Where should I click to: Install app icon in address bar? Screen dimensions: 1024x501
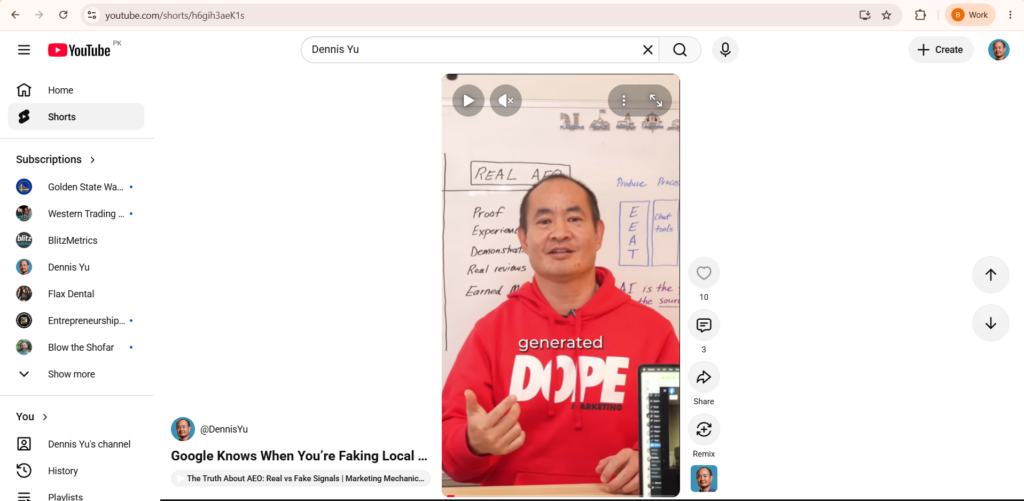[865, 15]
